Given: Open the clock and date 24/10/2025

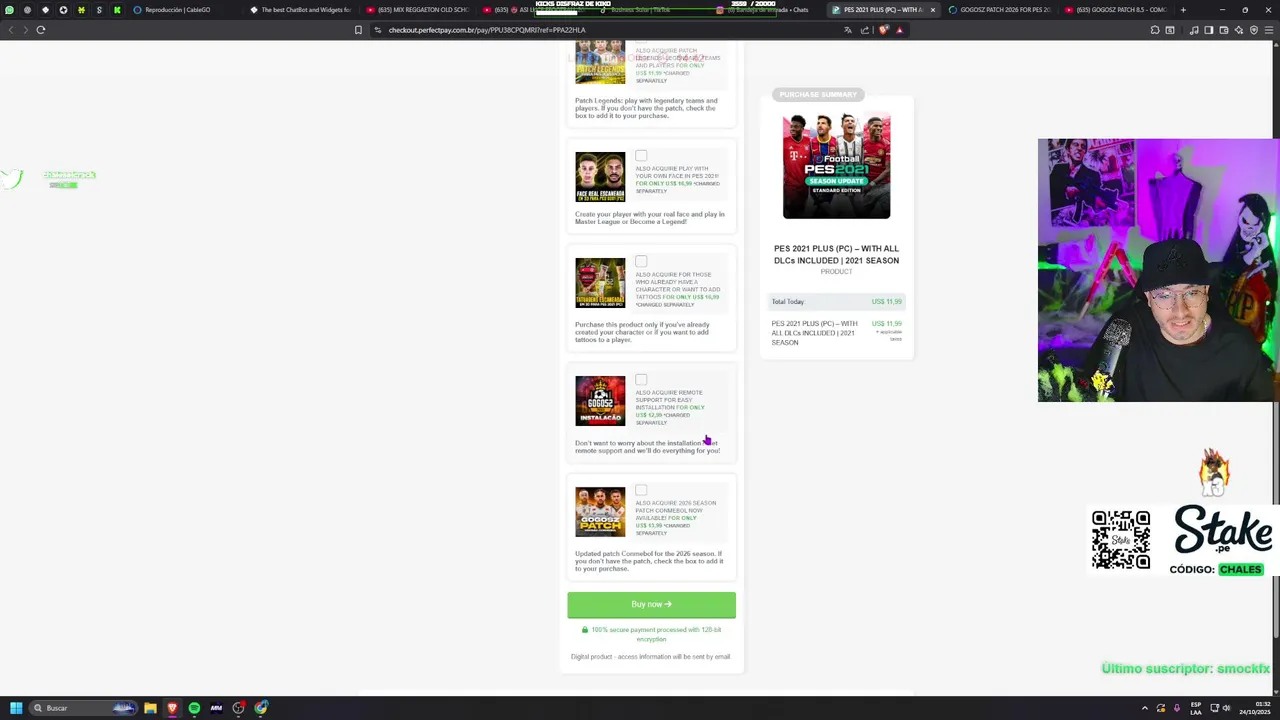Looking at the screenshot, I should (1253, 708).
